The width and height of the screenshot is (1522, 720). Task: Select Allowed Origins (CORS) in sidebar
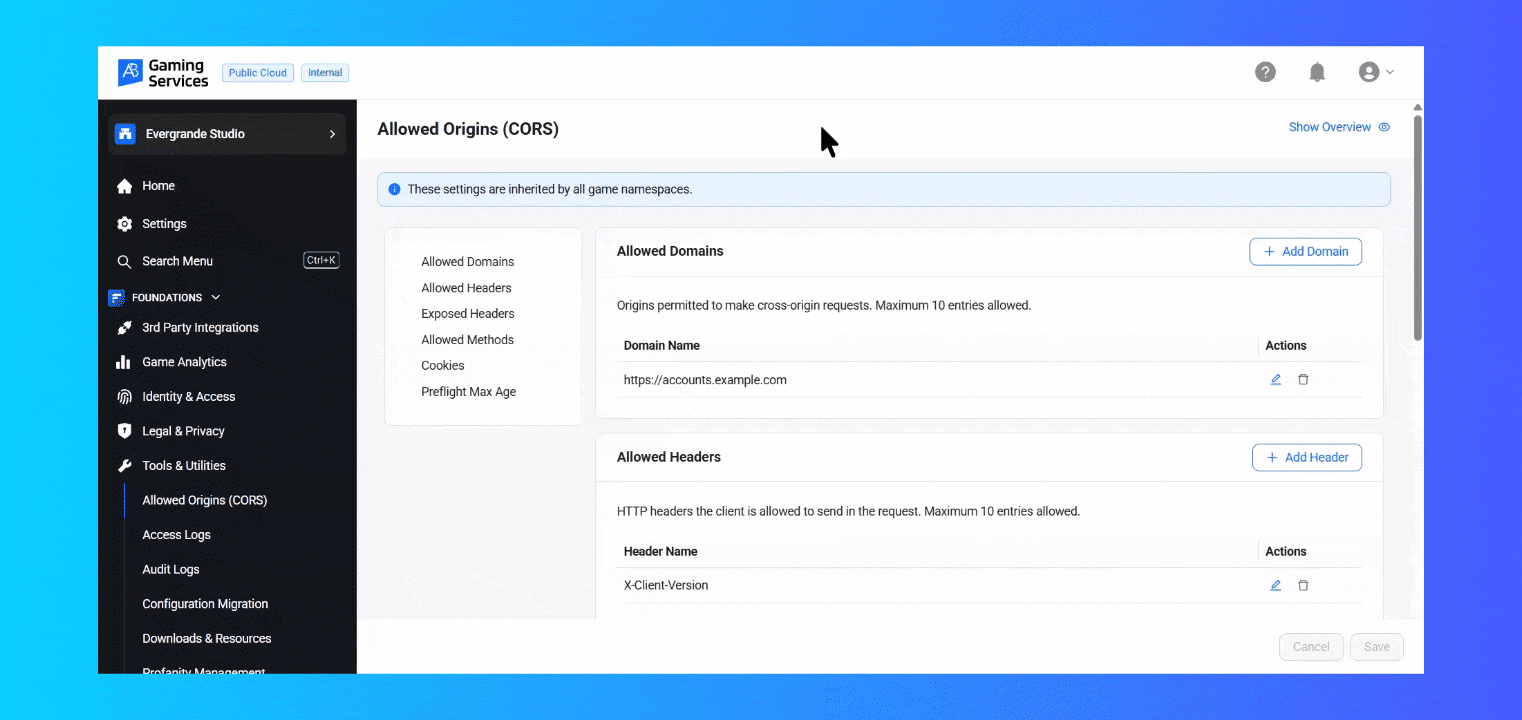click(x=204, y=500)
